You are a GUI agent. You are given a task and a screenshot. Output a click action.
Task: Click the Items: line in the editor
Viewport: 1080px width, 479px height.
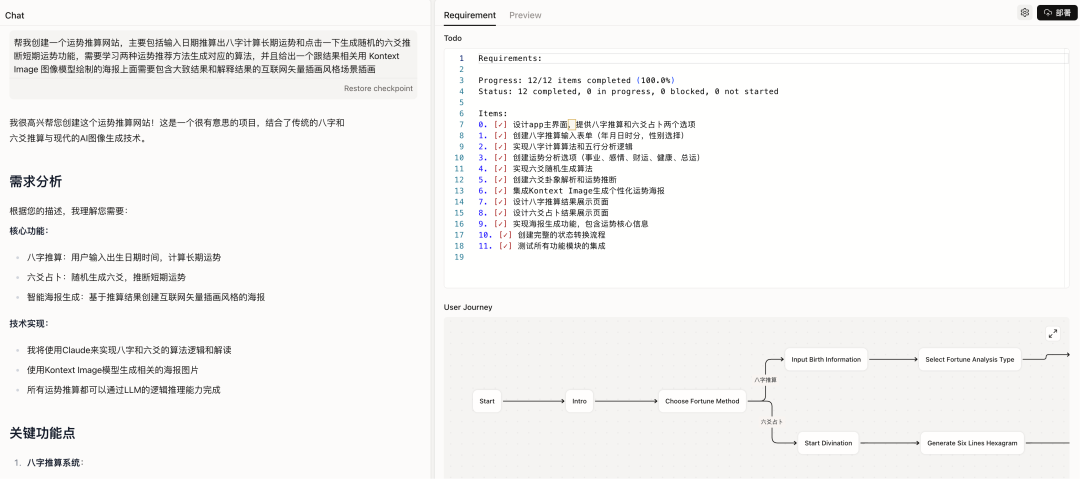[493, 114]
